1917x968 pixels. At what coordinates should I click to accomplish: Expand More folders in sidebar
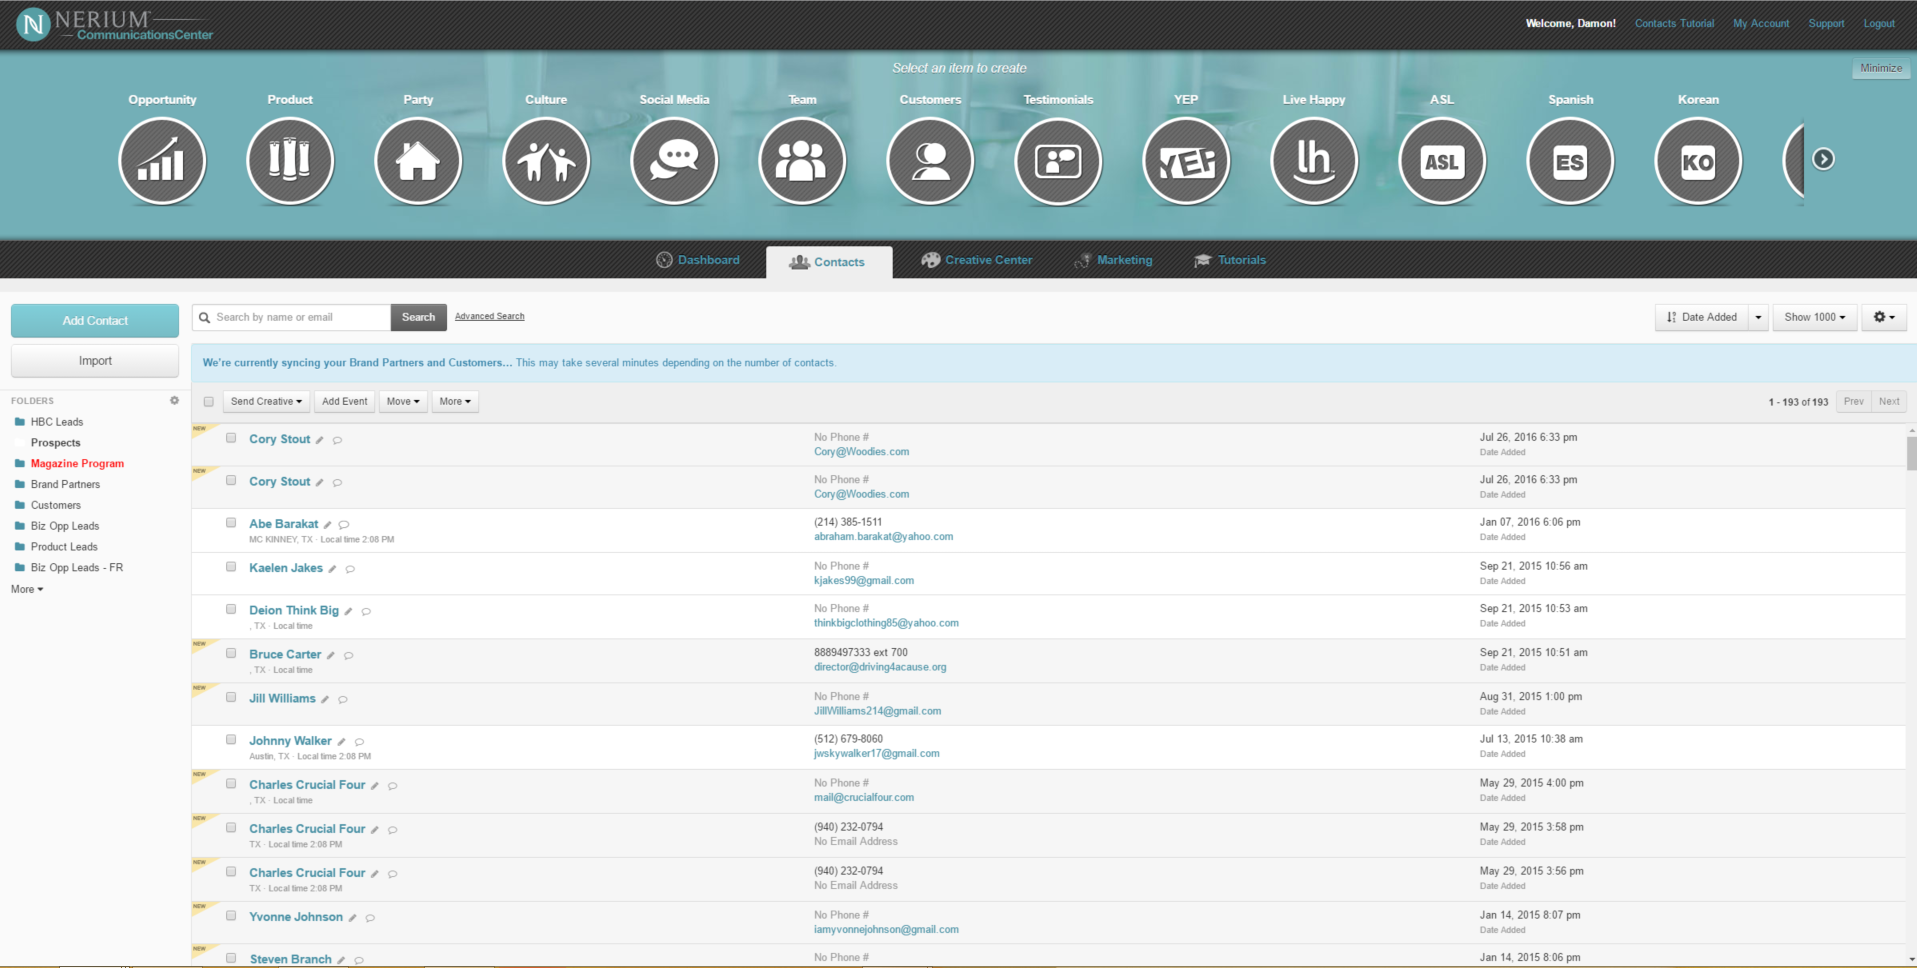[x=27, y=590]
